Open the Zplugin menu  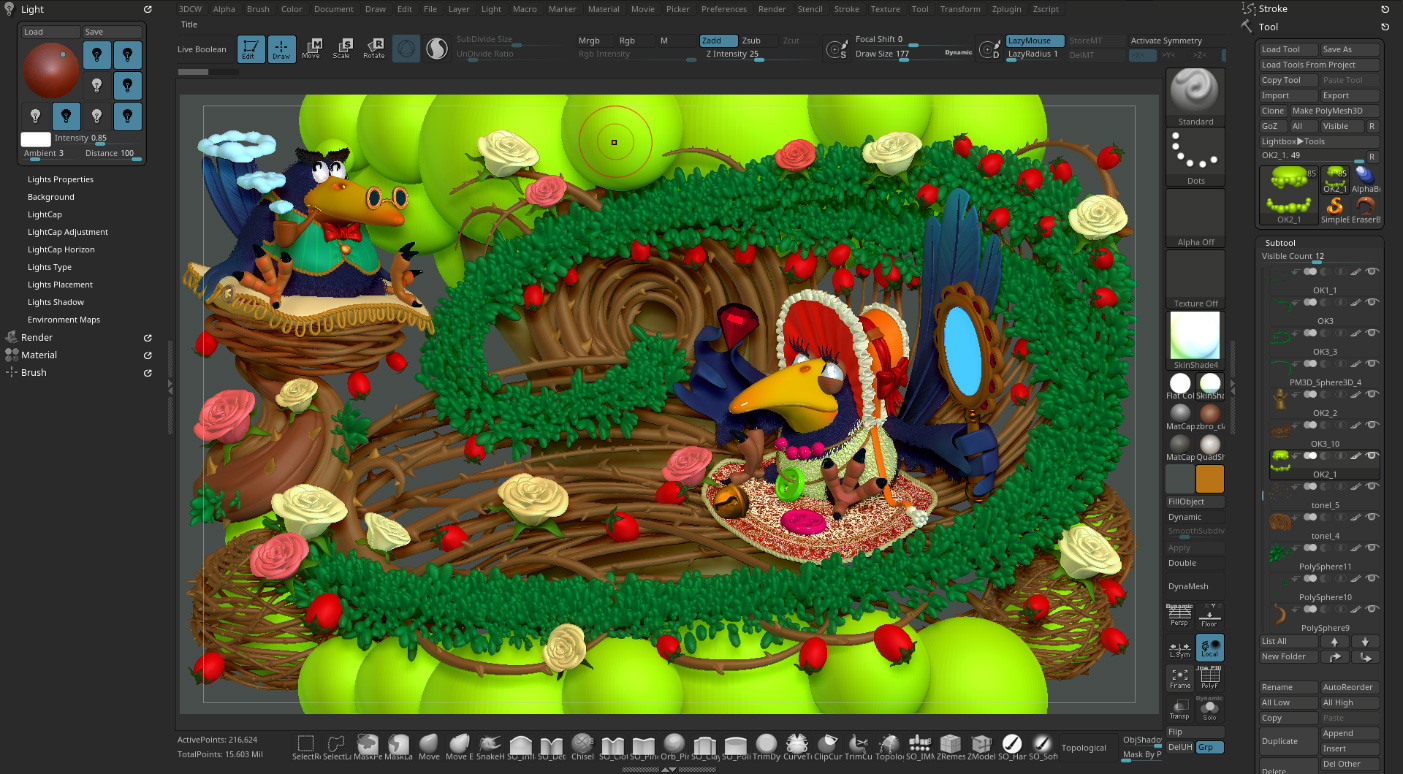1006,9
